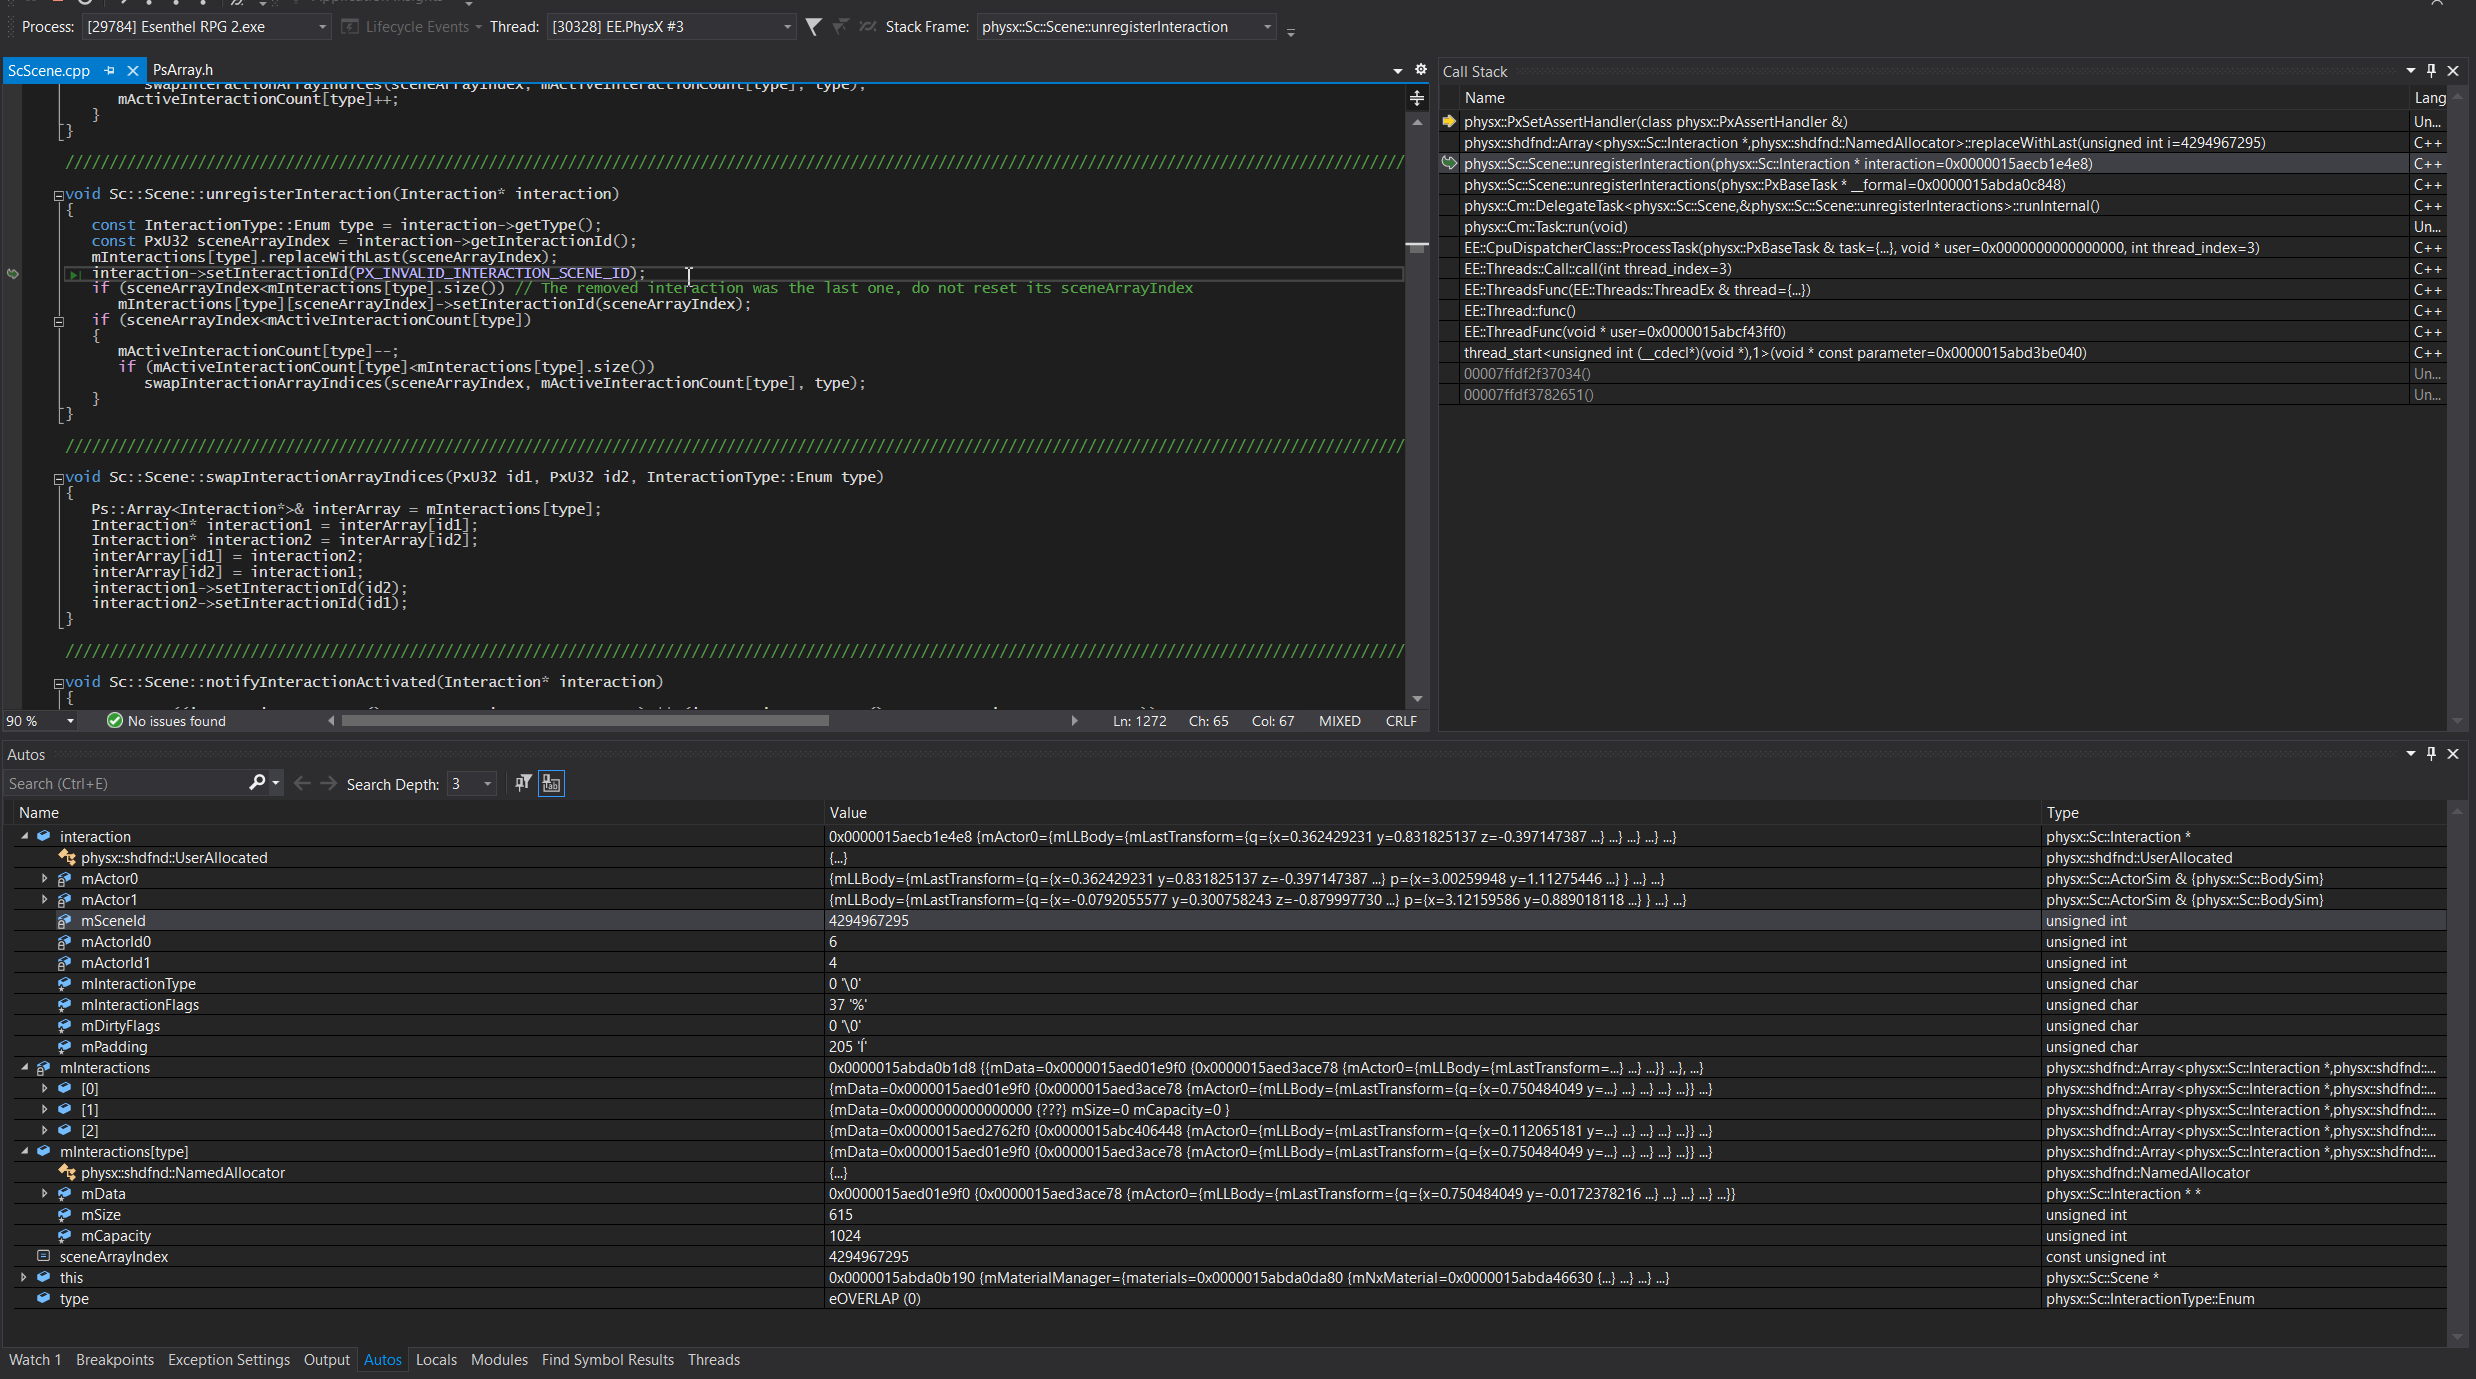Click the filter threads icon near Thread selector
Image resolution: width=2476 pixels, height=1379 pixels.
coord(813,27)
